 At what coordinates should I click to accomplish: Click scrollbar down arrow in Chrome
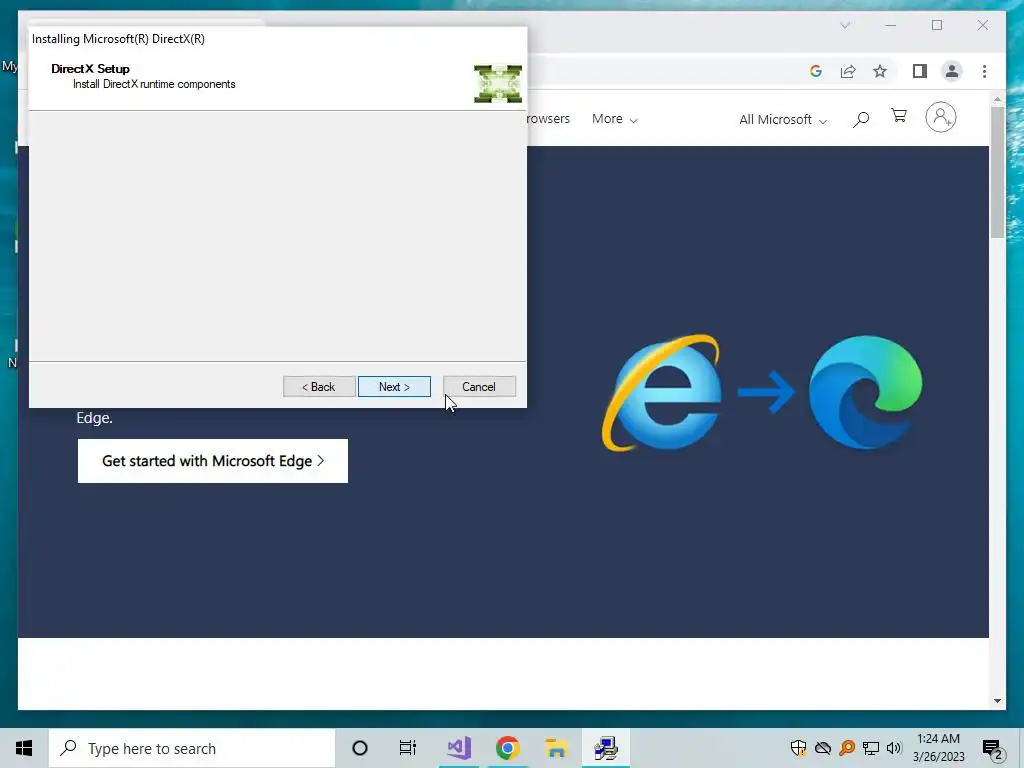[x=997, y=701]
